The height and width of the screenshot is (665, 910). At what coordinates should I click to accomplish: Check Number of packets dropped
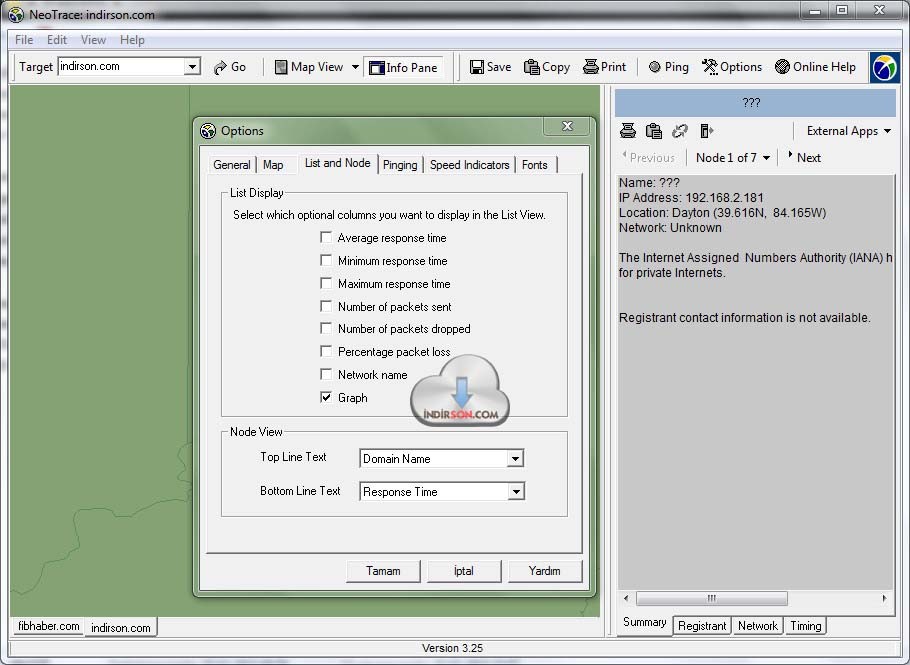(326, 328)
